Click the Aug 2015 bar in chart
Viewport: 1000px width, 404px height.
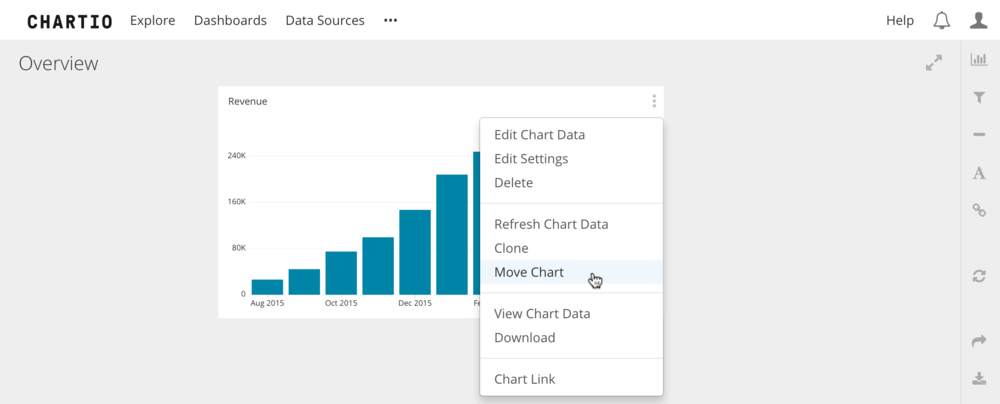point(267,287)
